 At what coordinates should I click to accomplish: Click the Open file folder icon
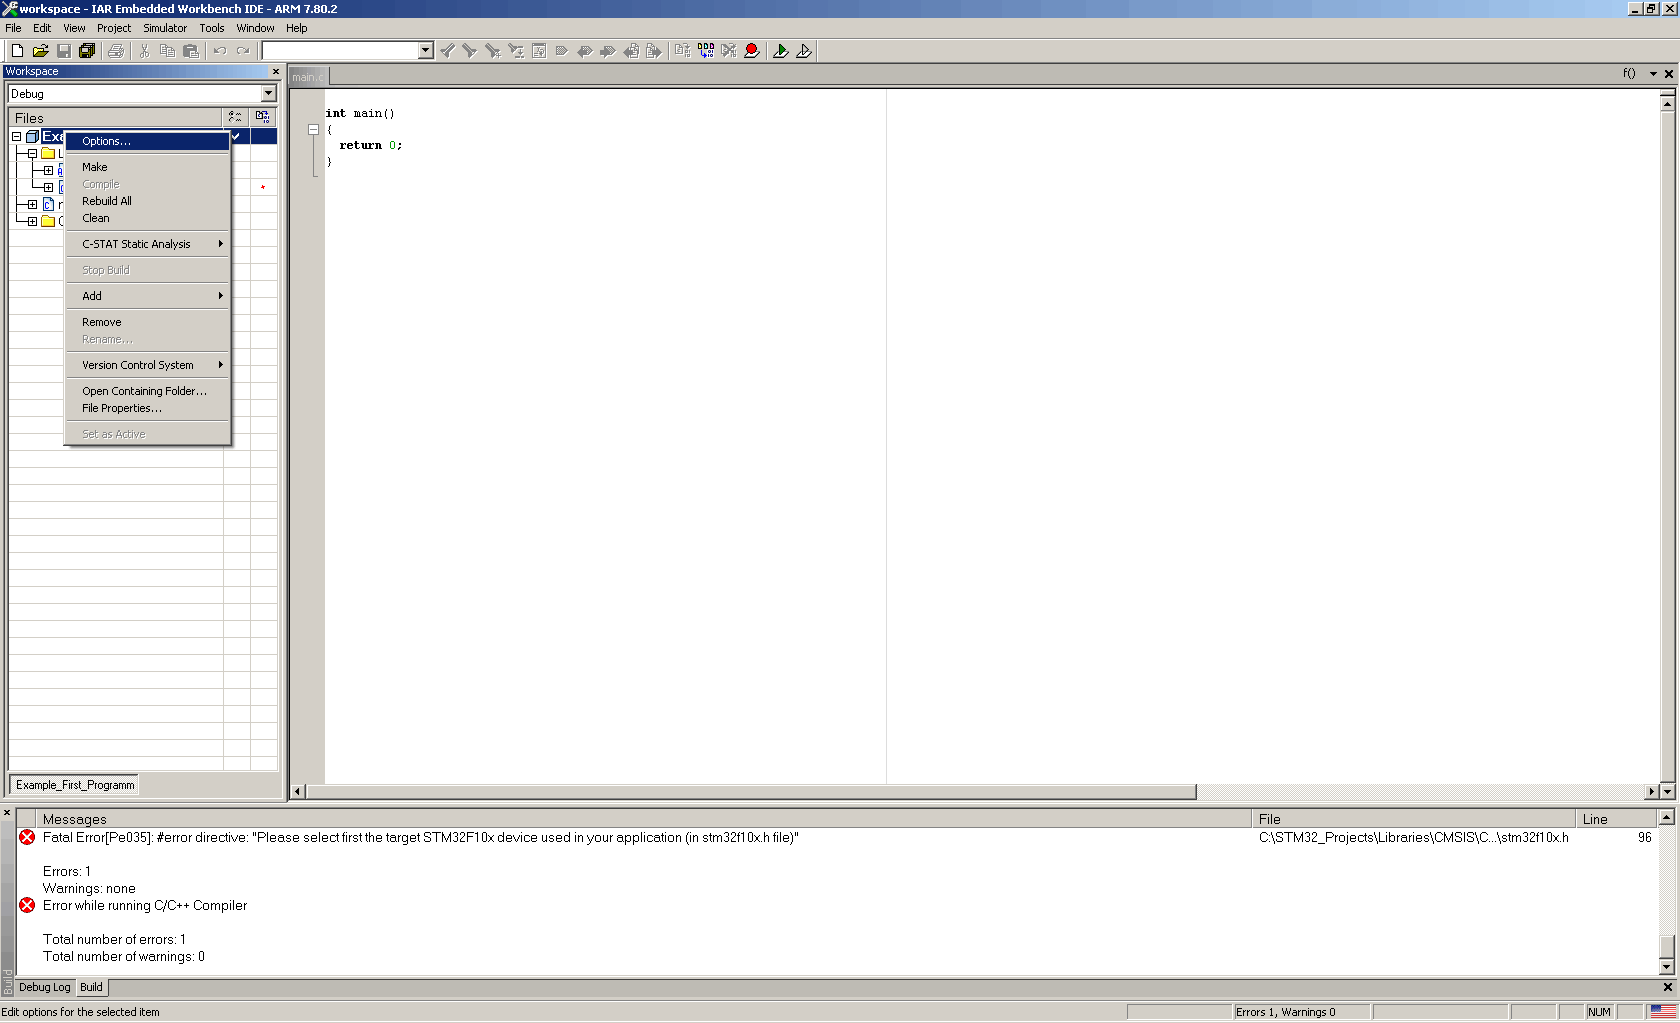40,51
